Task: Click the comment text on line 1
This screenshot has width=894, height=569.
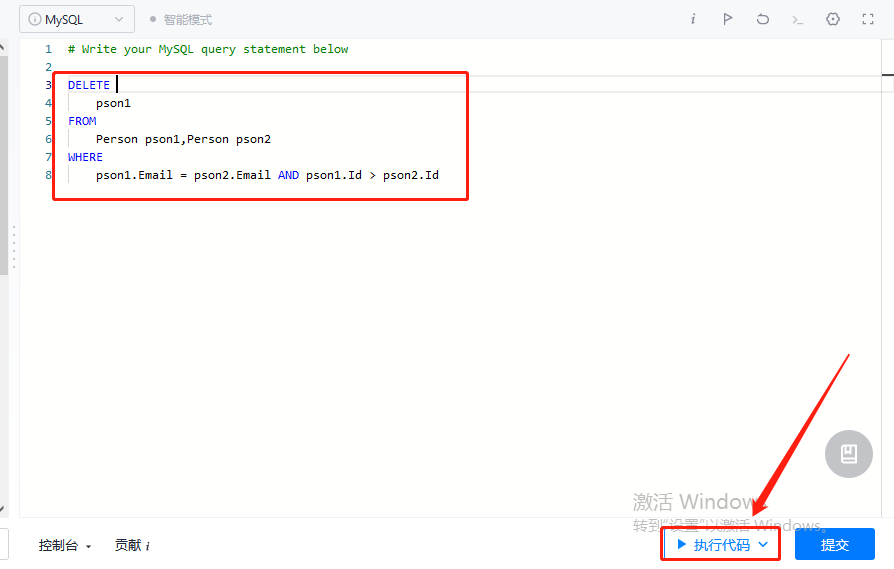Action: [208, 49]
